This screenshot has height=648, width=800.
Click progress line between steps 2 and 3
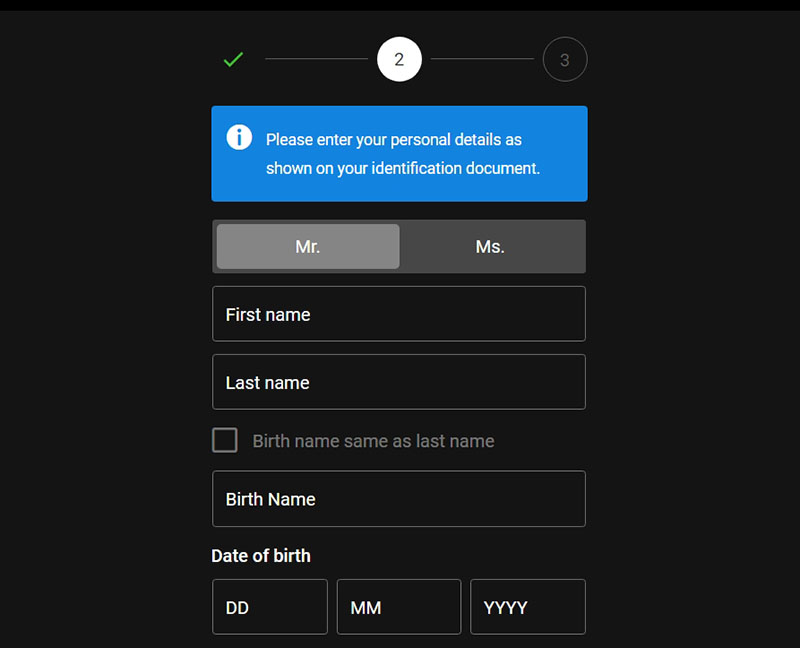point(482,59)
